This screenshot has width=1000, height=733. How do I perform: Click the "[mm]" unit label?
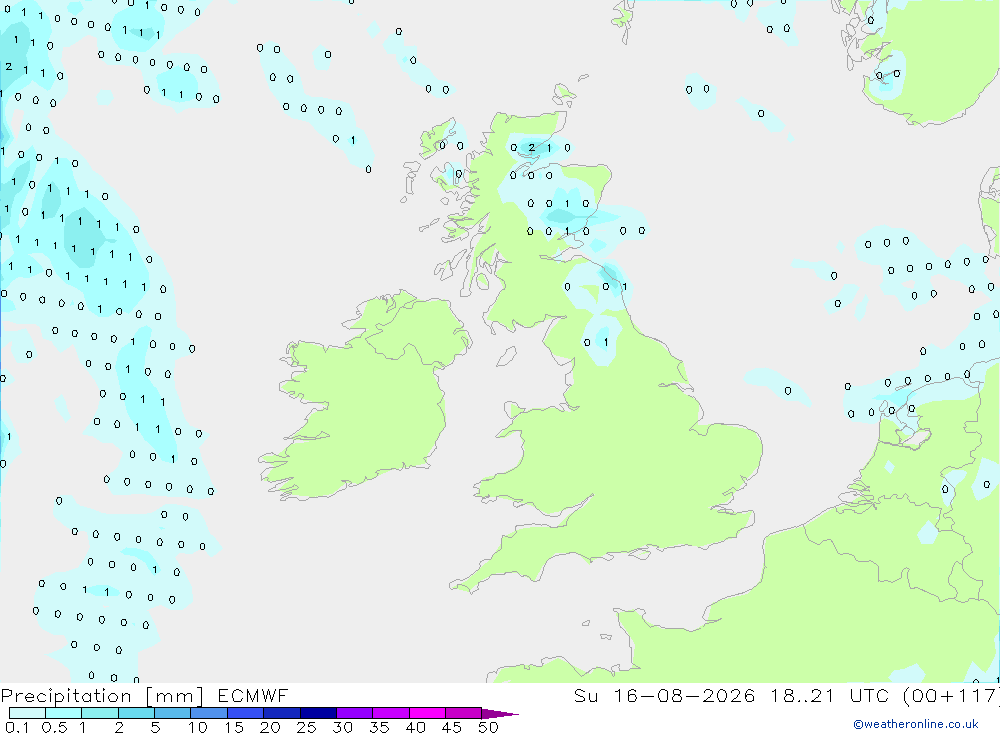pos(174,696)
